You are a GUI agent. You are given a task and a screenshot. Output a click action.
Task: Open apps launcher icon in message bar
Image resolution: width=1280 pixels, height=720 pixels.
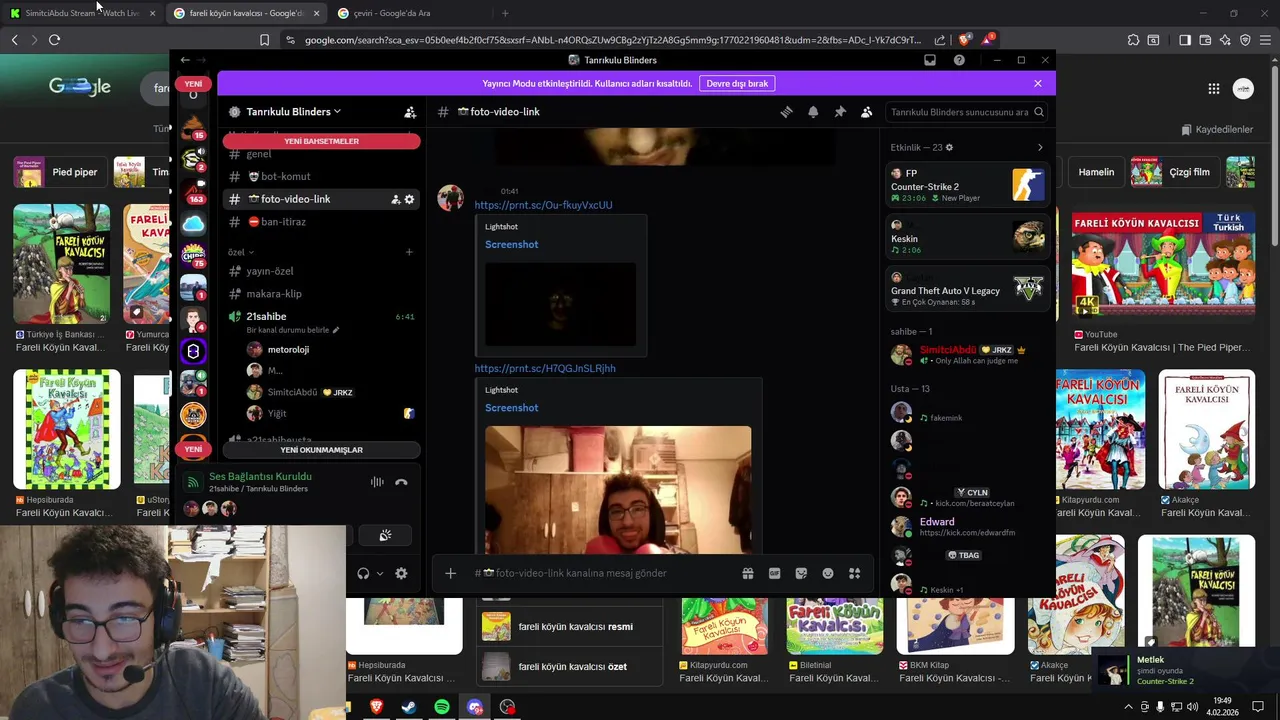click(x=854, y=573)
